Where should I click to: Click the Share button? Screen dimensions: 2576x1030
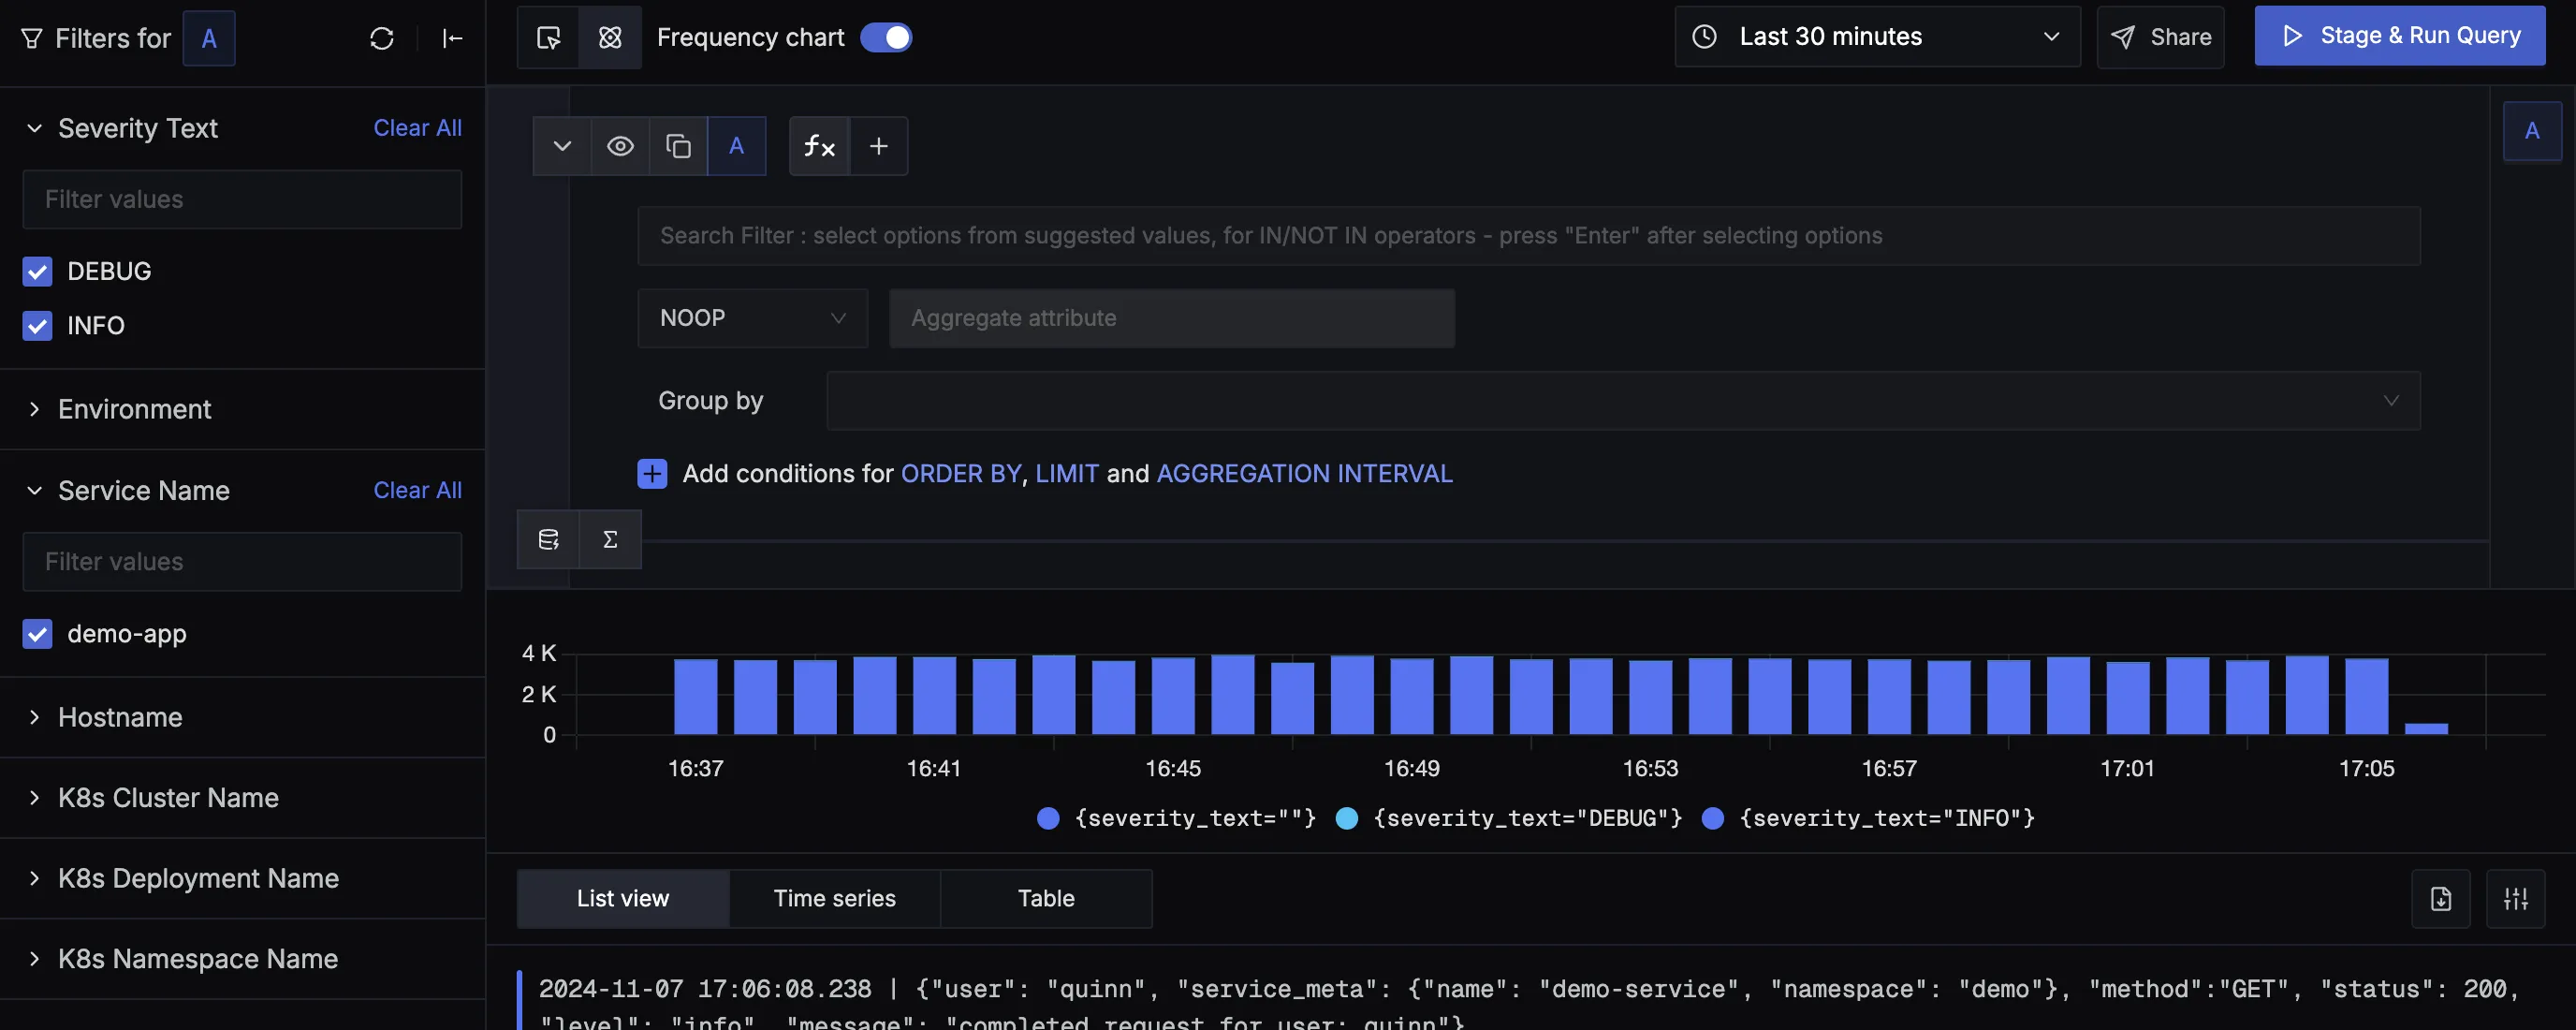point(2160,37)
